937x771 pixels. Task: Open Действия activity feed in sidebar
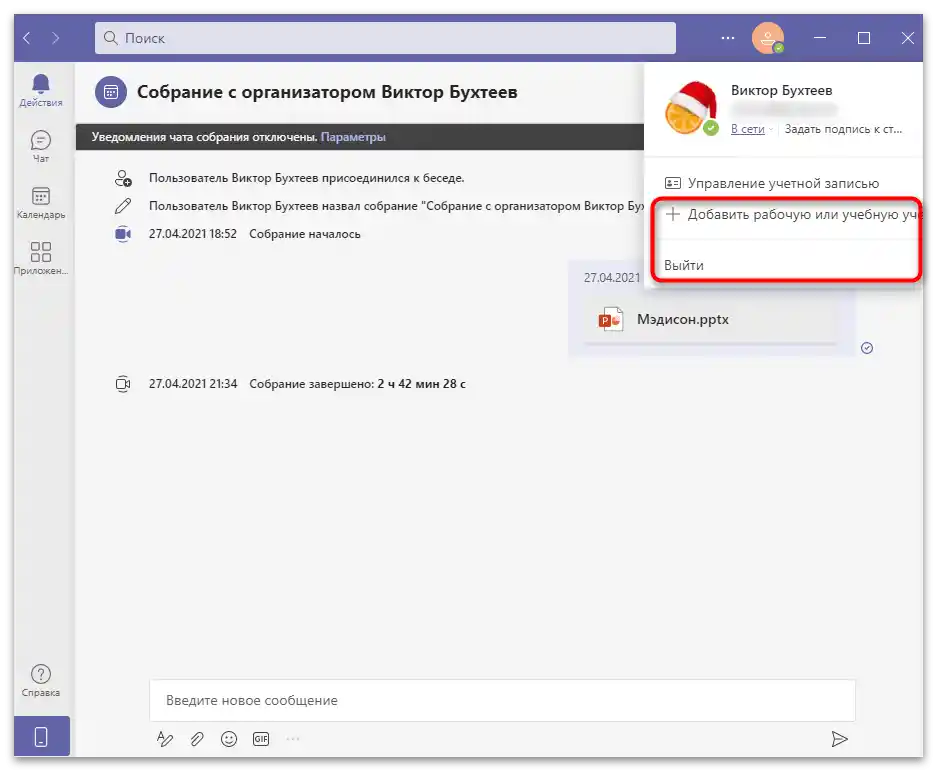click(41, 91)
